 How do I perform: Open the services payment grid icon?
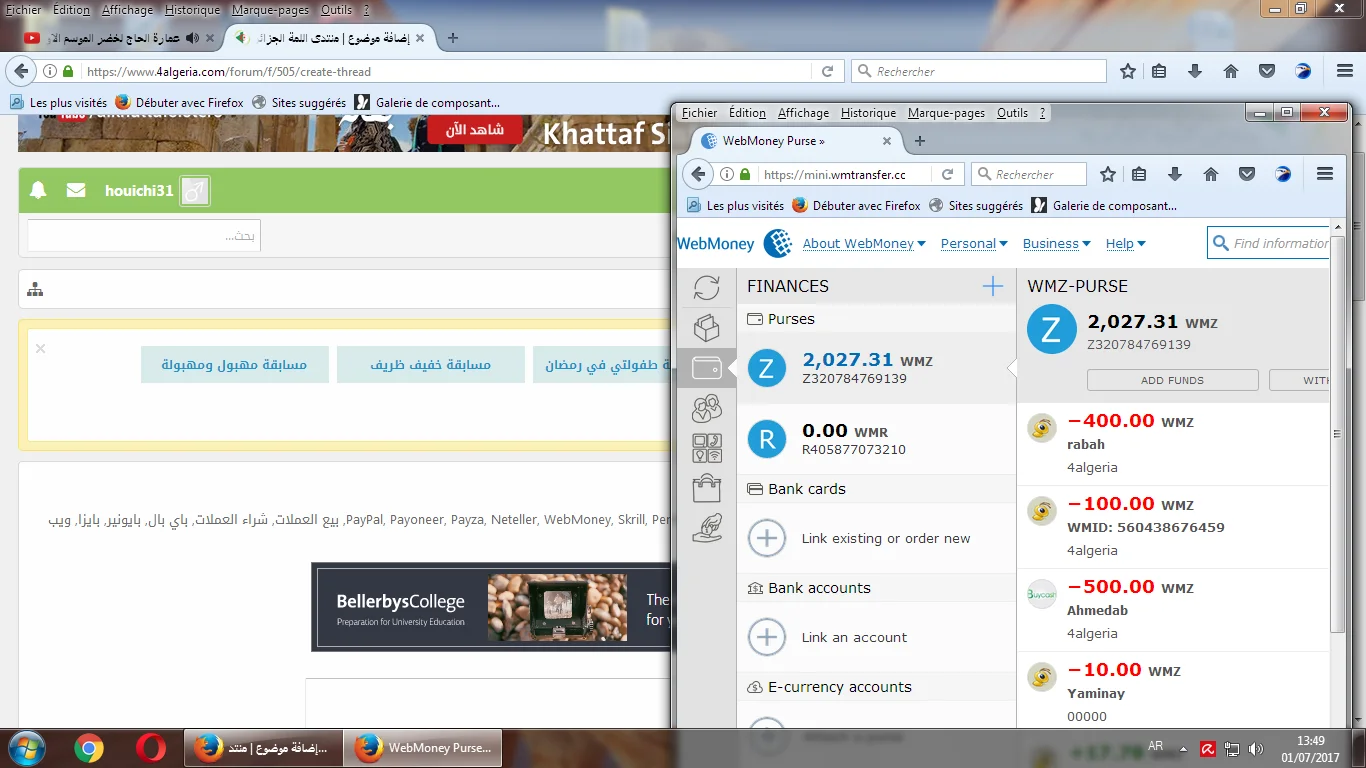(x=706, y=448)
